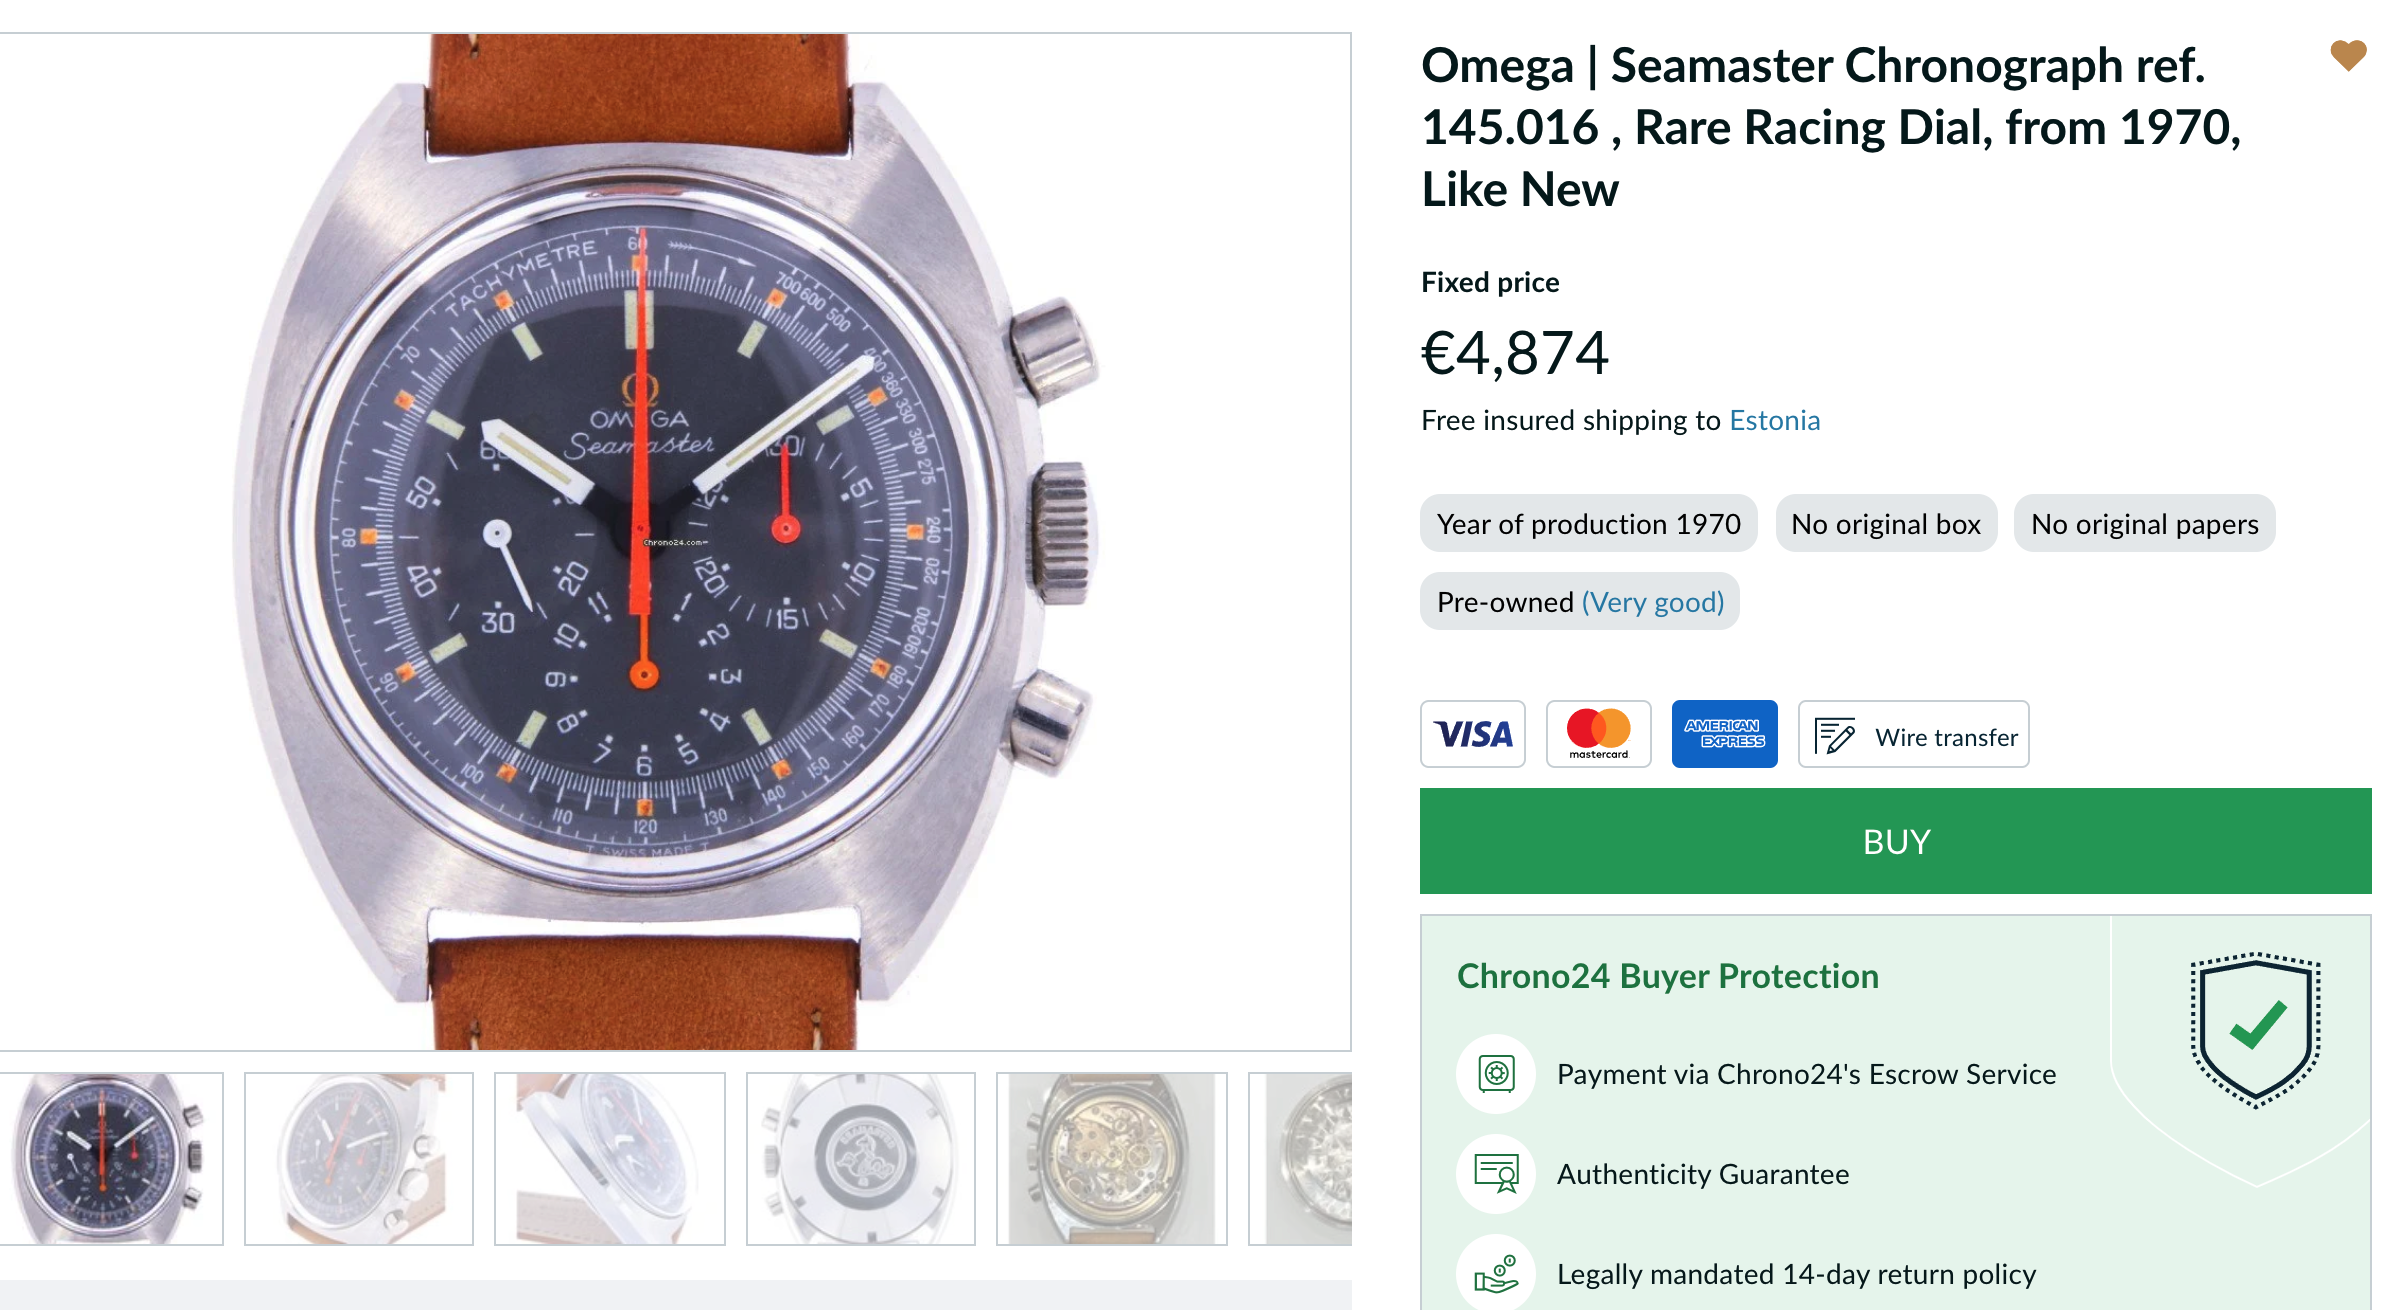Select the Wire transfer payment option

tap(1913, 734)
